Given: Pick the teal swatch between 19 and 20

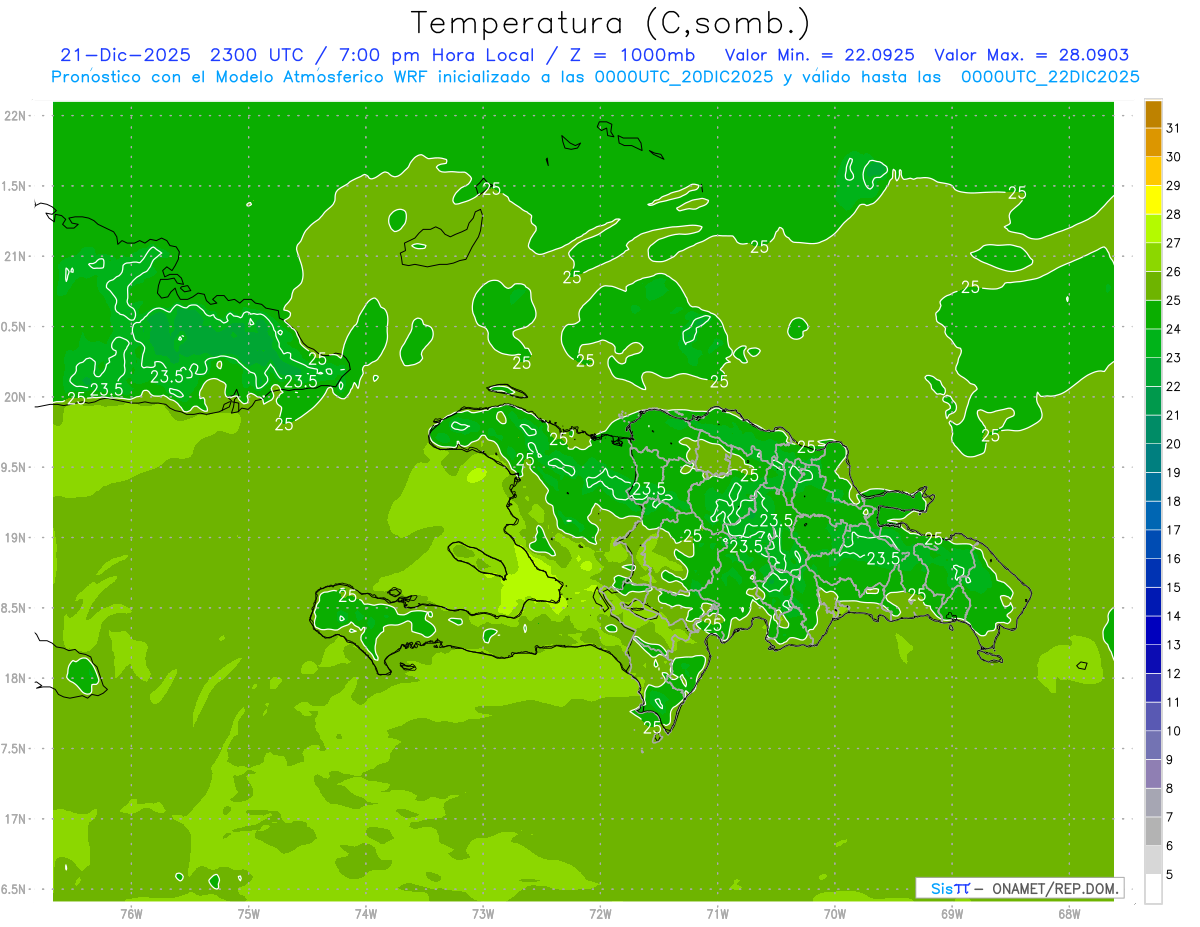Looking at the screenshot, I should coord(1153,459).
